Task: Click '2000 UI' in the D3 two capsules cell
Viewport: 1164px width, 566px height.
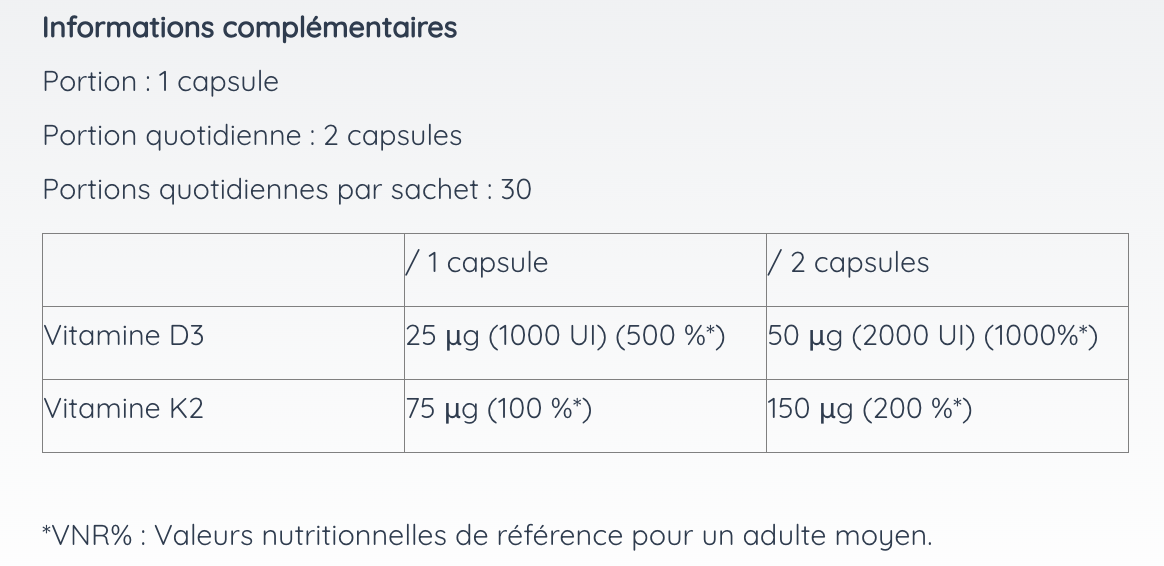Action: coord(913,336)
